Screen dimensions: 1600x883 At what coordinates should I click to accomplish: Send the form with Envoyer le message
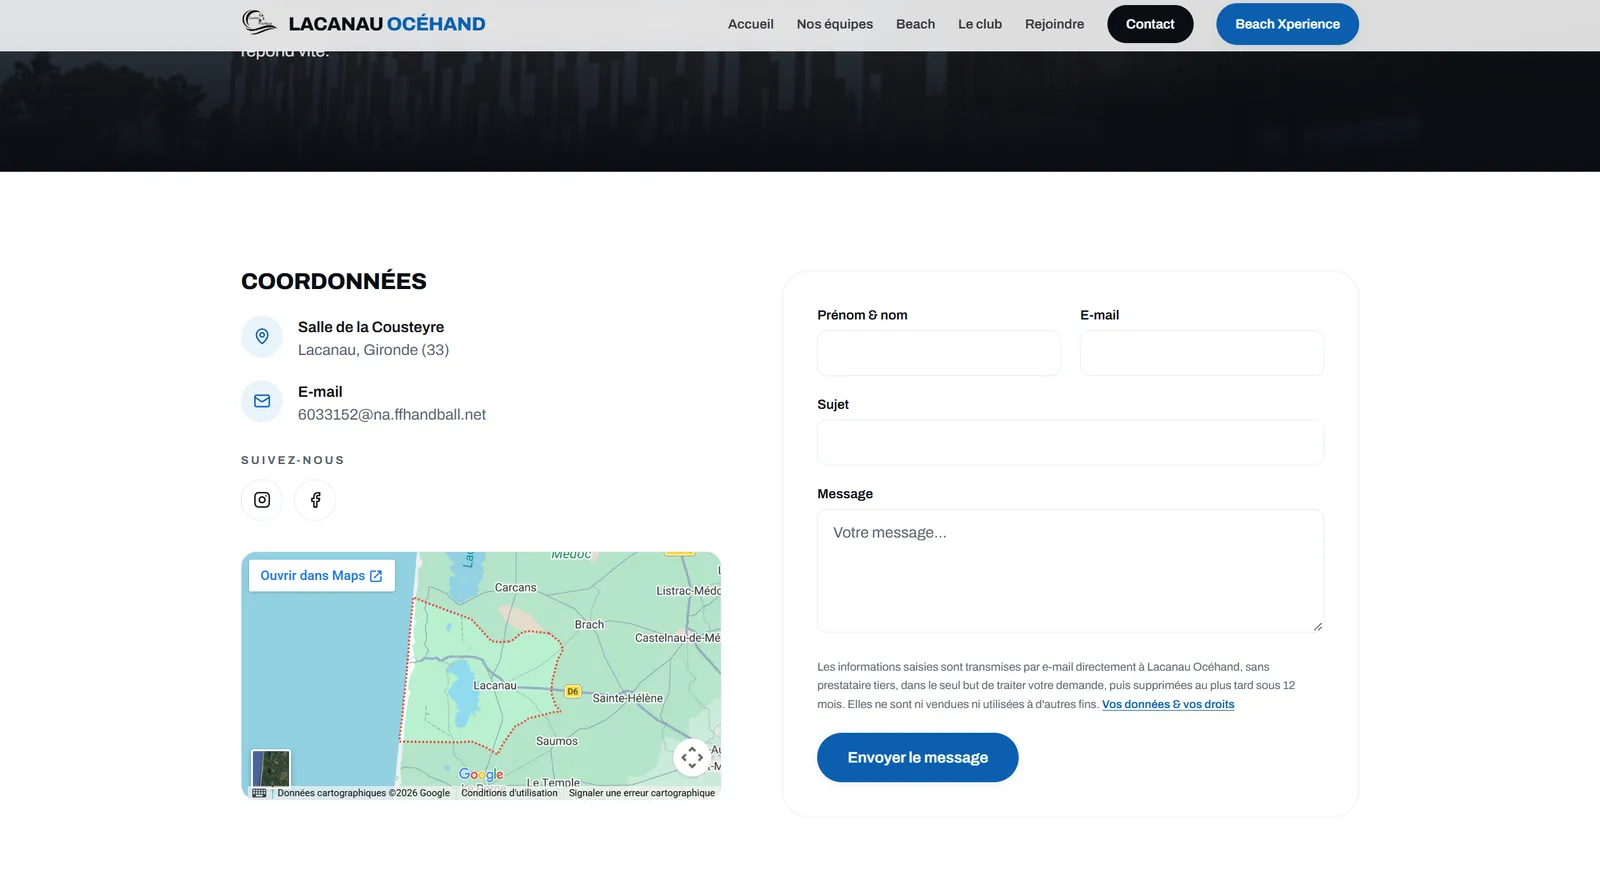(x=918, y=758)
